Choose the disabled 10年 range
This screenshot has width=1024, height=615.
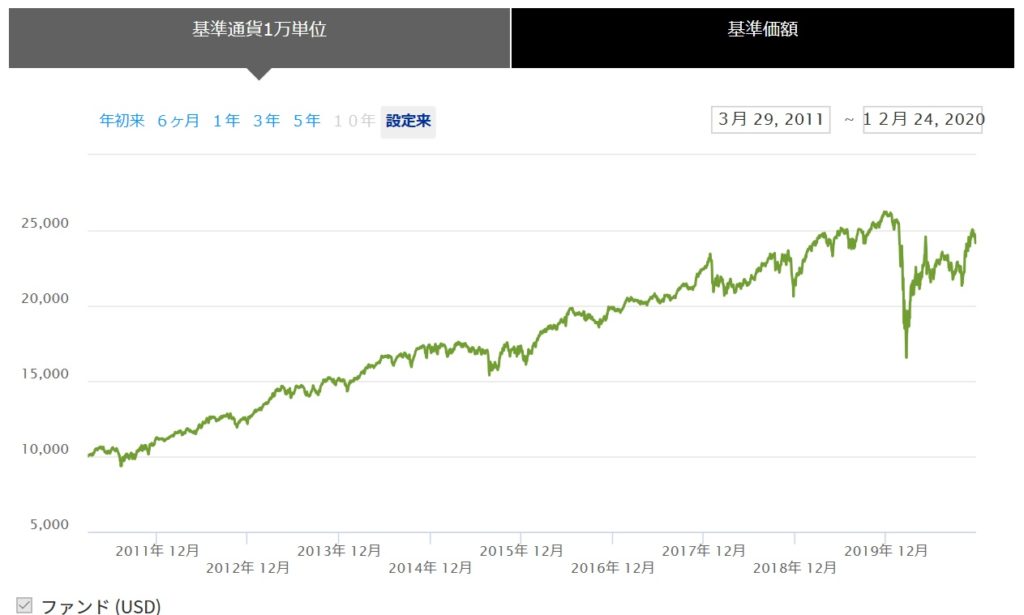pyautogui.click(x=354, y=121)
